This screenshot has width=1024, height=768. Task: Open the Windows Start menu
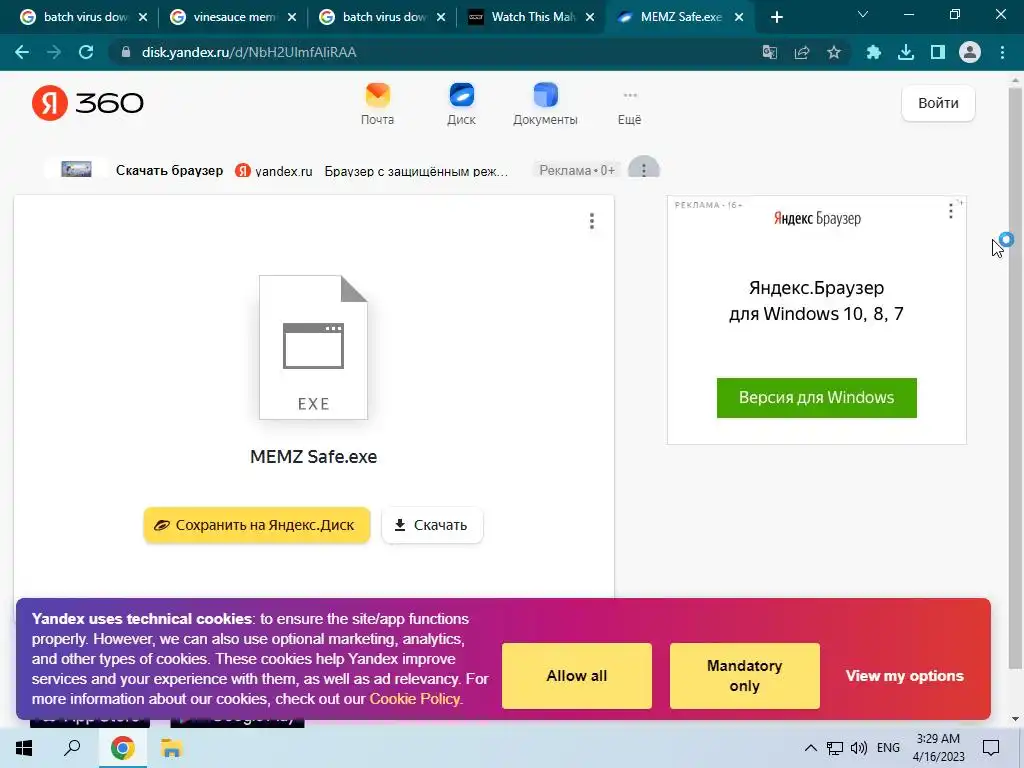[x=24, y=748]
